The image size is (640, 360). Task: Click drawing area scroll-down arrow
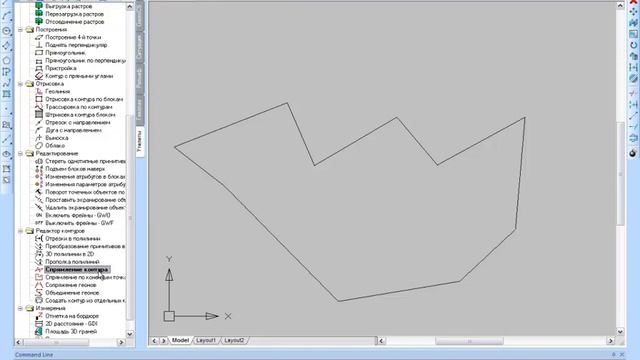[x=620, y=332]
